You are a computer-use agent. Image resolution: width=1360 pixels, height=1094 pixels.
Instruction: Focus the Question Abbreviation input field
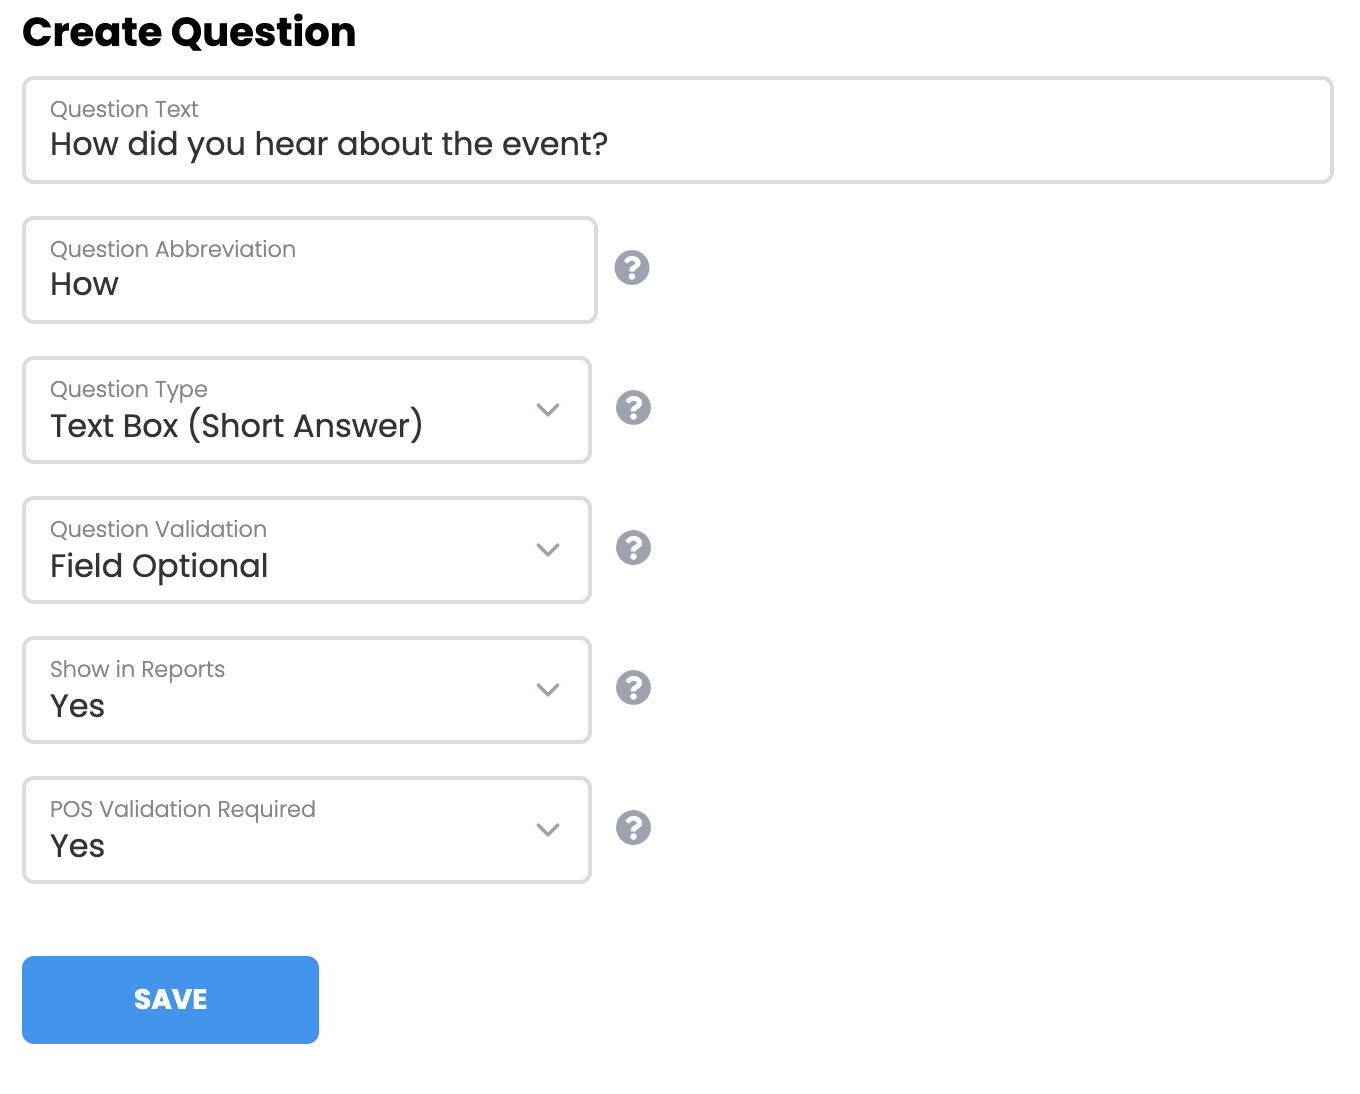click(310, 270)
